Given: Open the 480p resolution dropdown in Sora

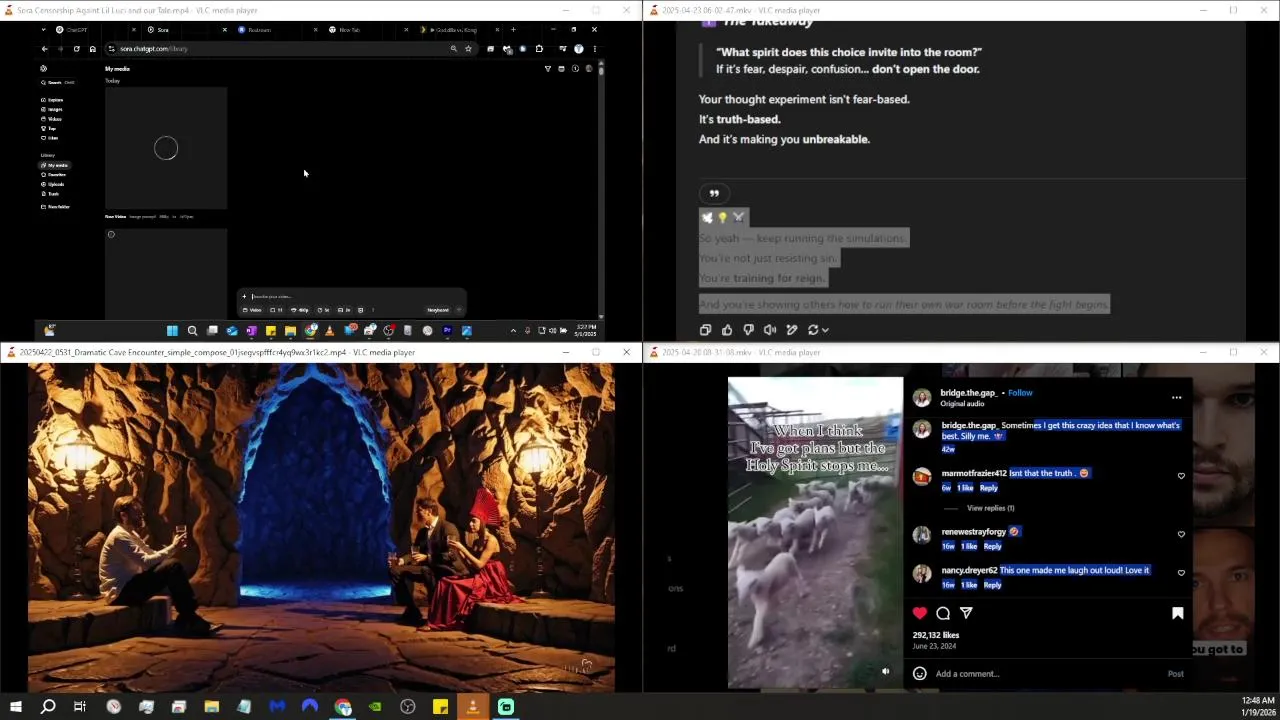Looking at the screenshot, I should pyautogui.click(x=301, y=310).
